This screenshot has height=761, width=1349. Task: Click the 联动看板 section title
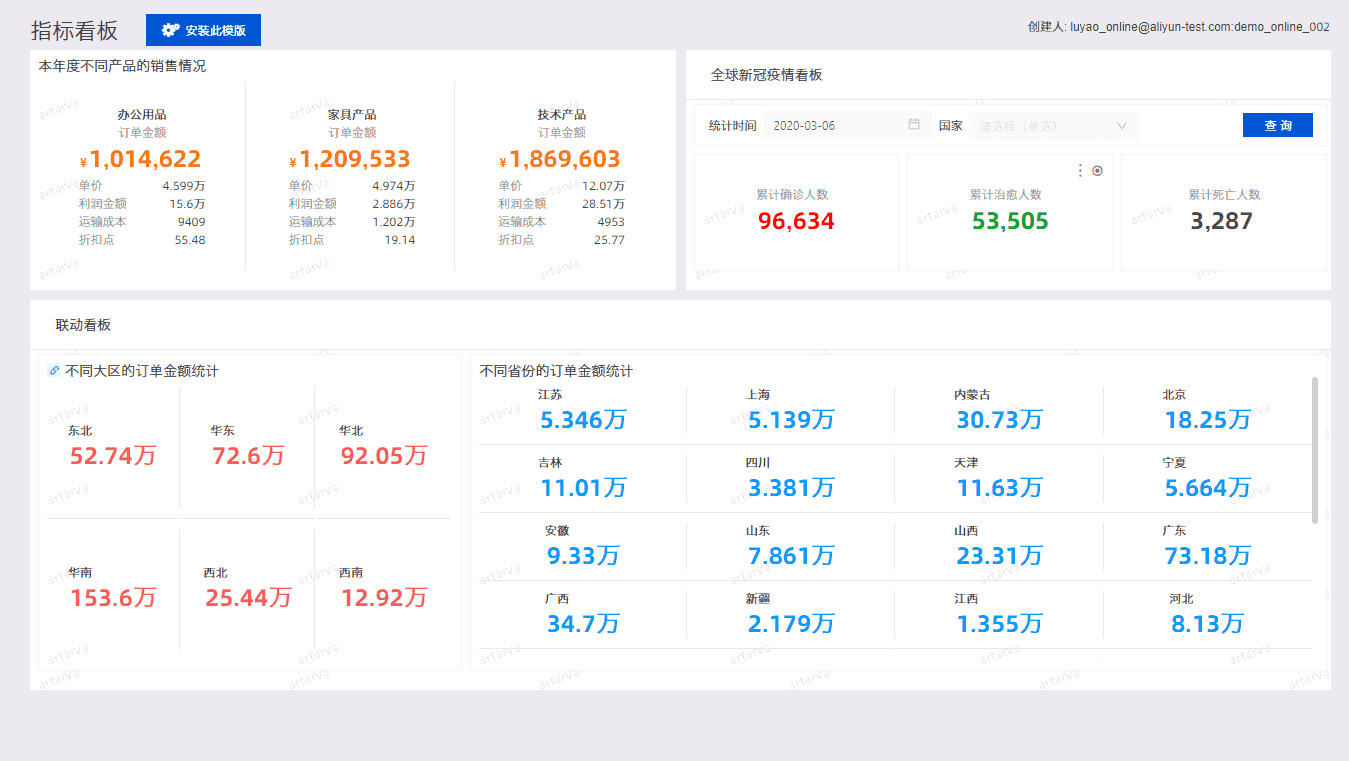point(83,325)
